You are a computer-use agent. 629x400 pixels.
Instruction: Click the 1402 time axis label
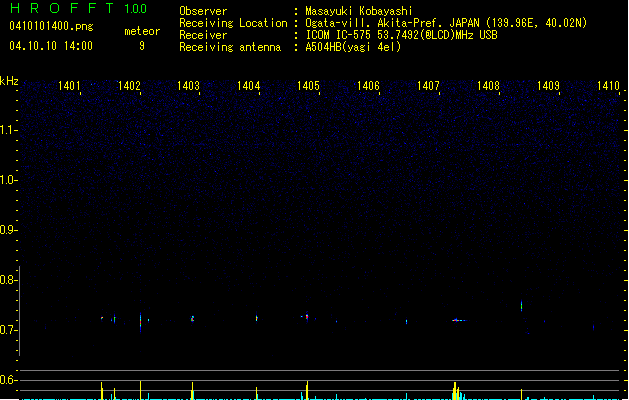[x=129, y=86]
